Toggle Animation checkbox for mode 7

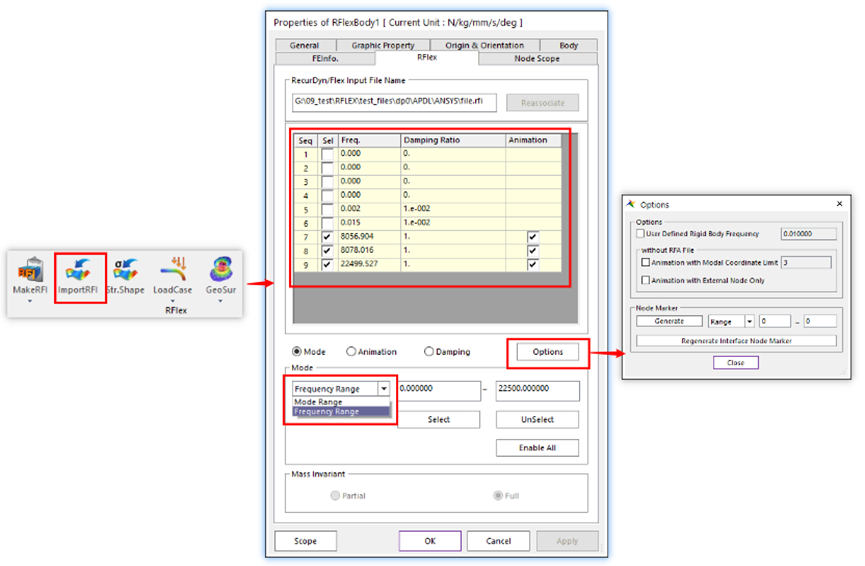click(532, 237)
